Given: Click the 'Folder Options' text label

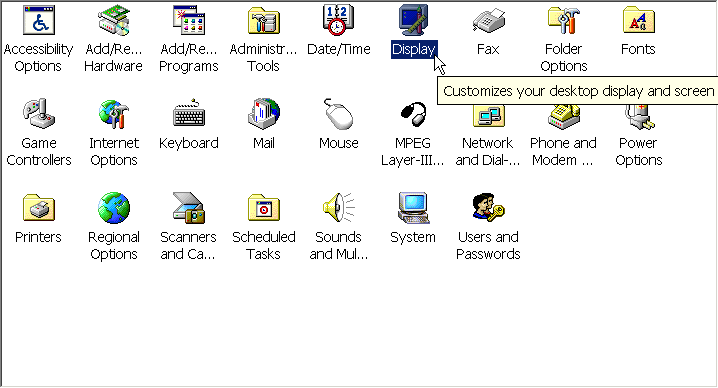Looking at the screenshot, I should click(564, 58).
